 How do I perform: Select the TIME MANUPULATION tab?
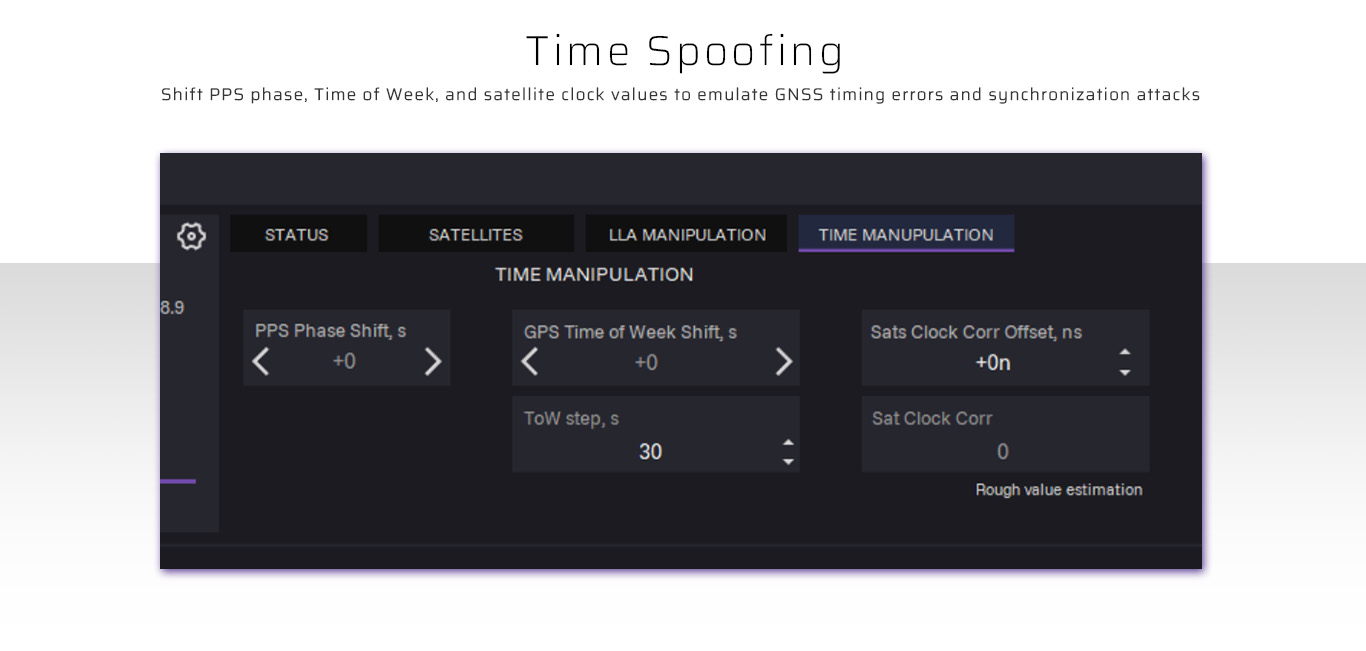click(x=906, y=235)
